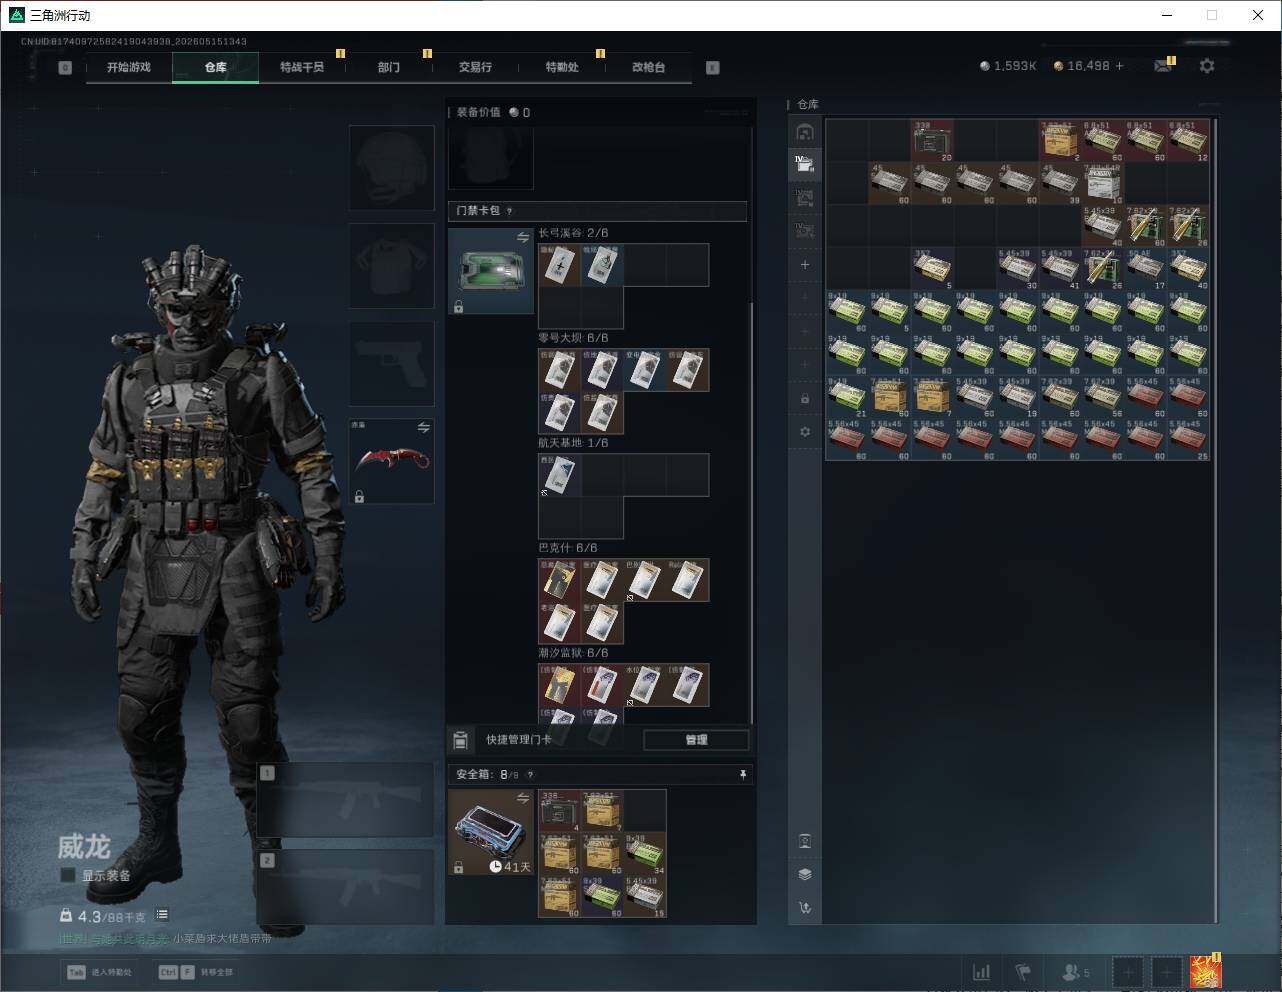Toggle the 显示装备 checkbox
1282x992 pixels.
pos(68,875)
